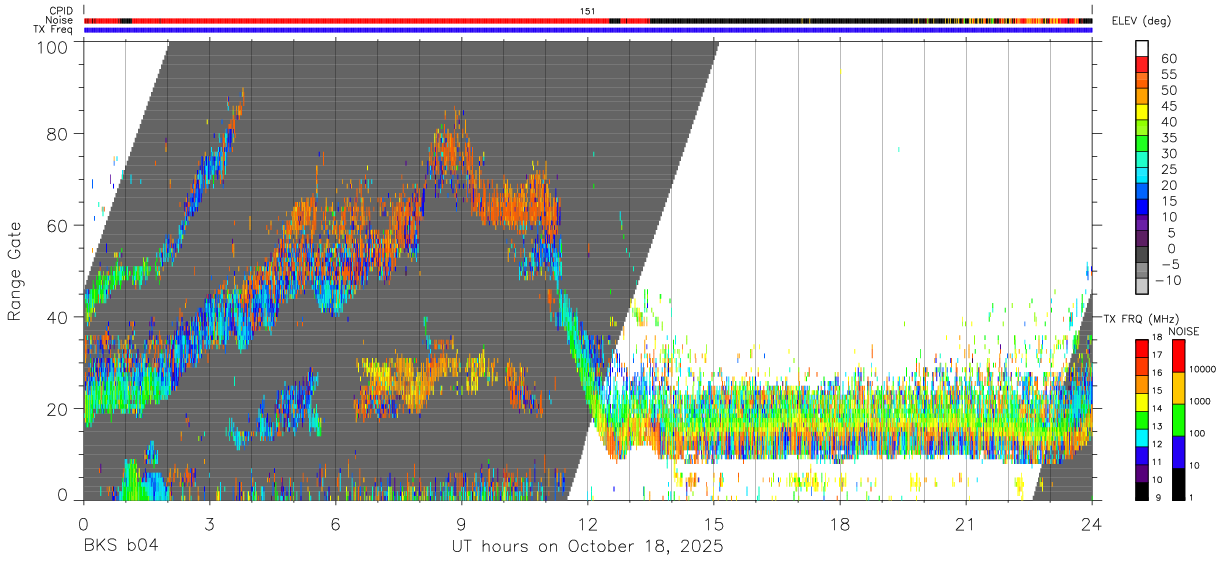Pick the green segment of the NOISE colorbar

click(1177, 420)
